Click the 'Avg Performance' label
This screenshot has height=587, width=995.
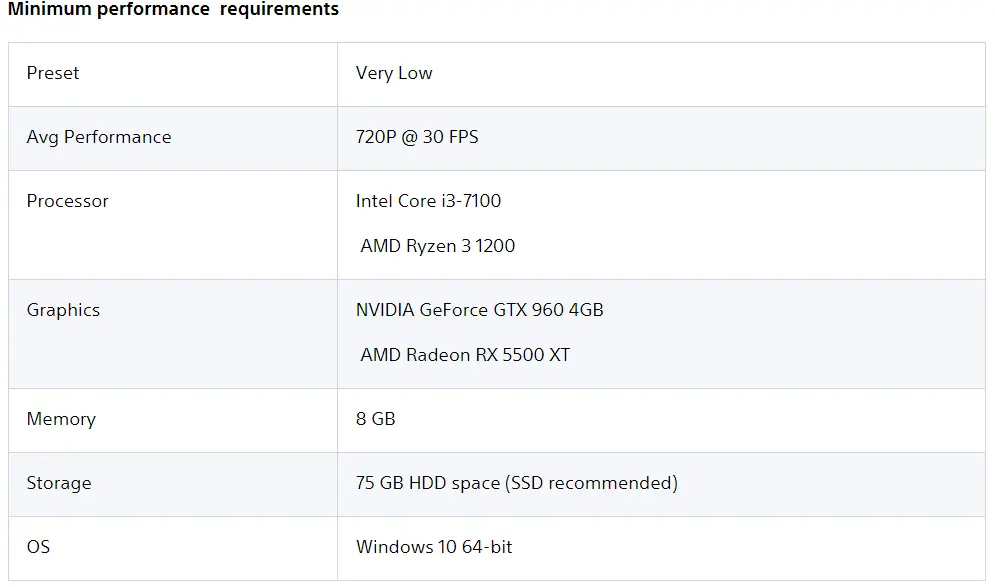99,137
